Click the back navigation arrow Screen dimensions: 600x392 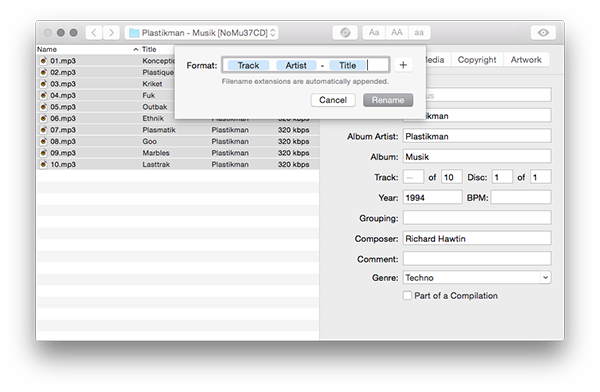[94, 33]
